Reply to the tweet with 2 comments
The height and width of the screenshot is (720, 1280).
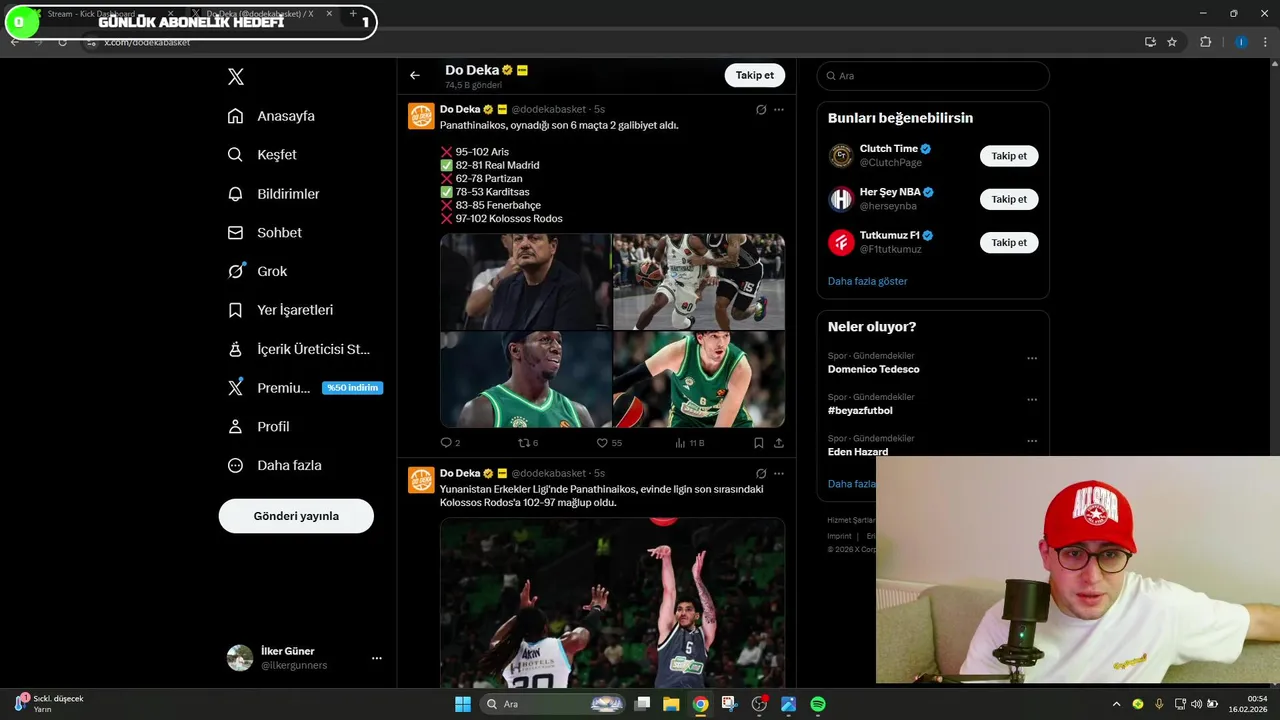(x=450, y=442)
